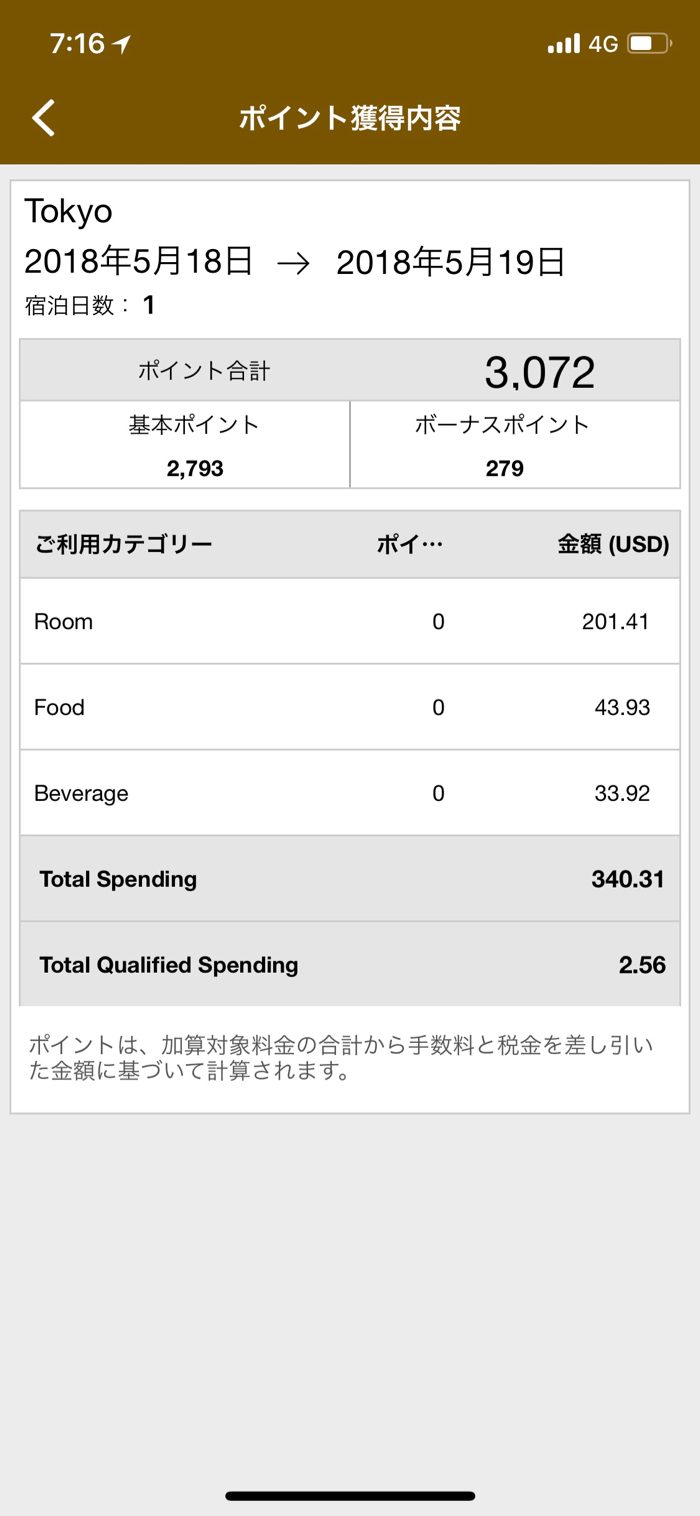This screenshot has height=1516, width=700.
Task: Select the Room category row
Action: point(350,621)
